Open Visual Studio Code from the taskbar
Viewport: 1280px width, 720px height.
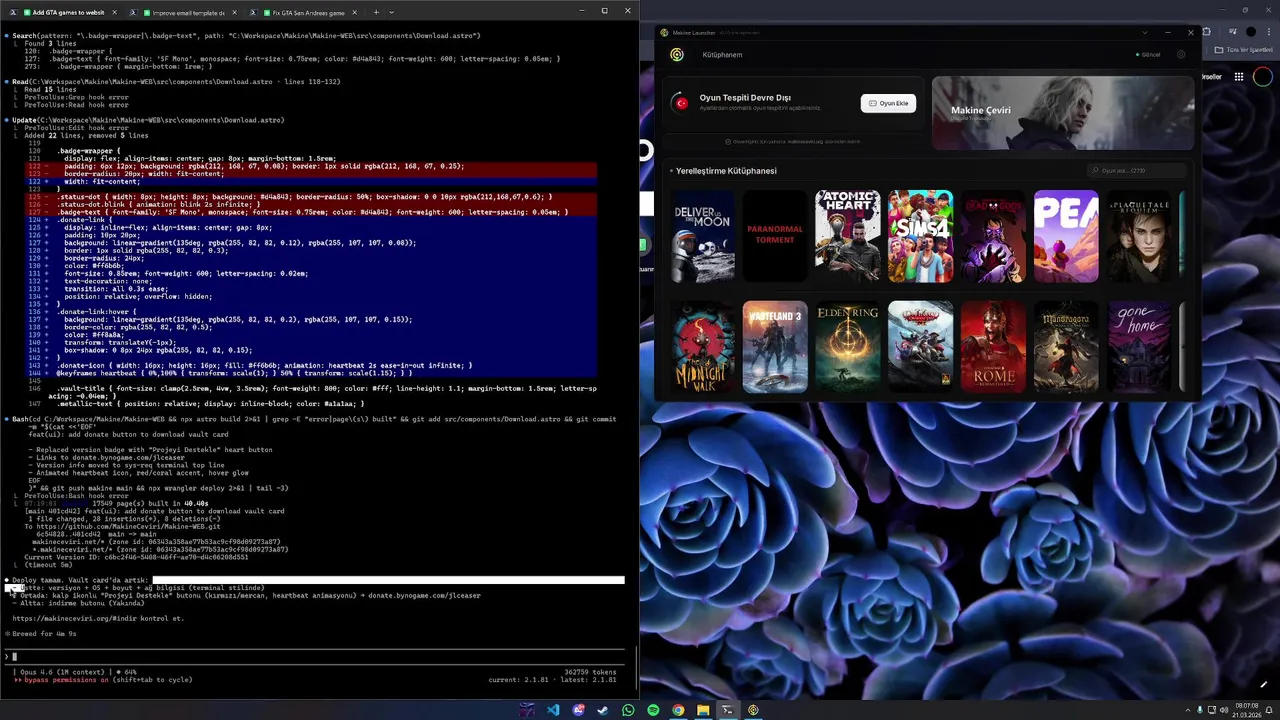(553, 710)
